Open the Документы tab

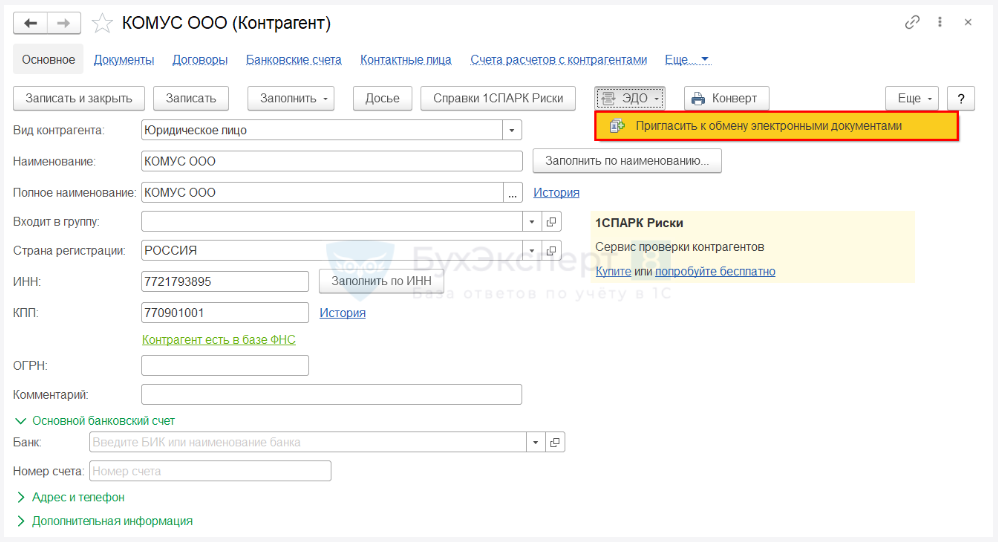[x=124, y=59]
